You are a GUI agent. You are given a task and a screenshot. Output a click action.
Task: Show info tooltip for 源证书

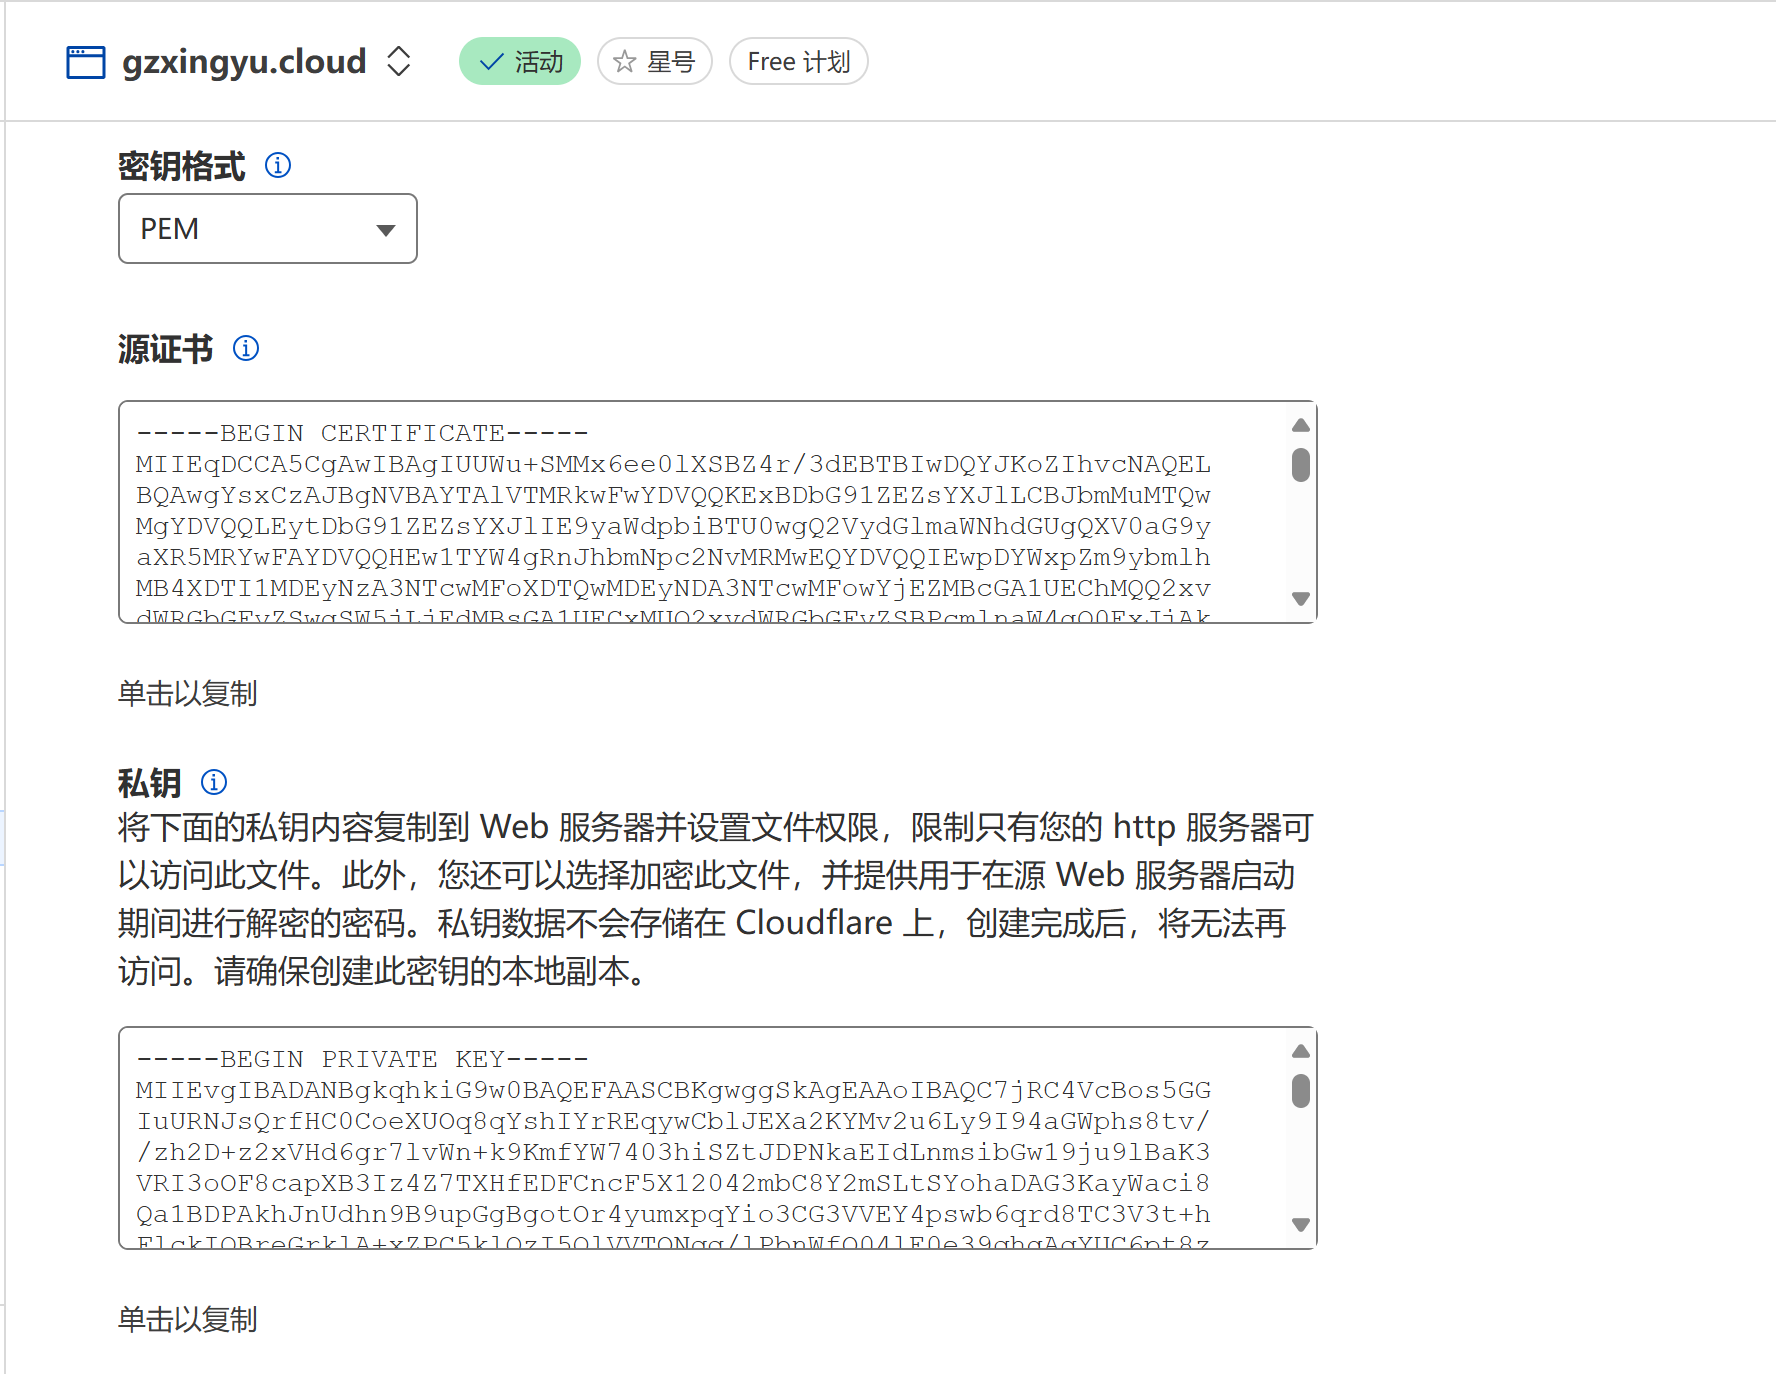pyautogui.click(x=246, y=348)
